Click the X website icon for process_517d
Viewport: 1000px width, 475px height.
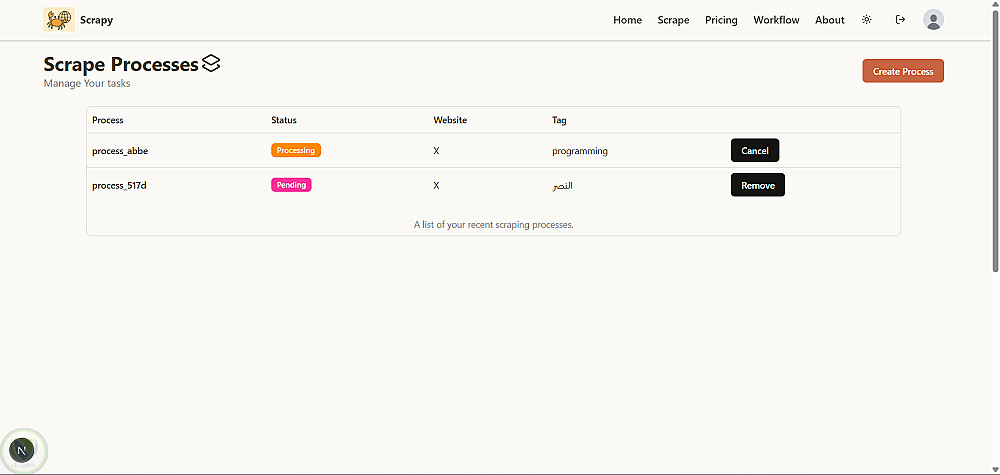click(436, 186)
